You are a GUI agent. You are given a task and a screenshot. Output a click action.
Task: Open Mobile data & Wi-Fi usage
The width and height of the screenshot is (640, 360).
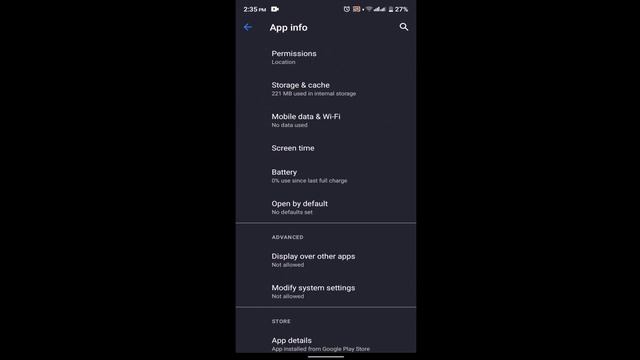coord(326,120)
